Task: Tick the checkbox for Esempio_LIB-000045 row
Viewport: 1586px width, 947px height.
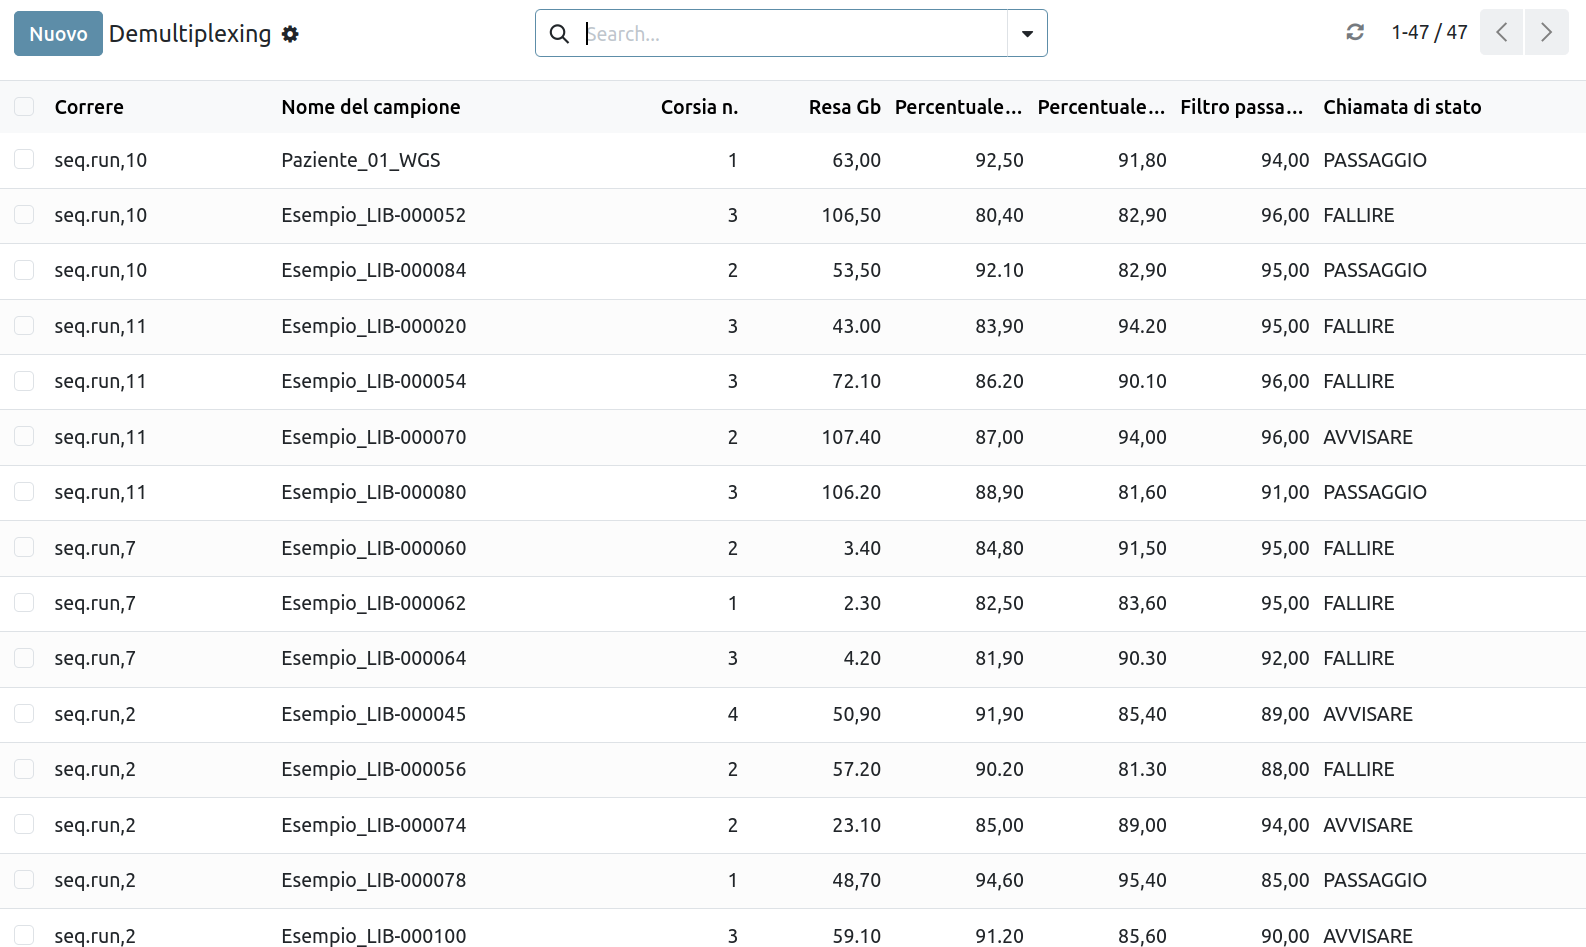Action: click(x=24, y=714)
